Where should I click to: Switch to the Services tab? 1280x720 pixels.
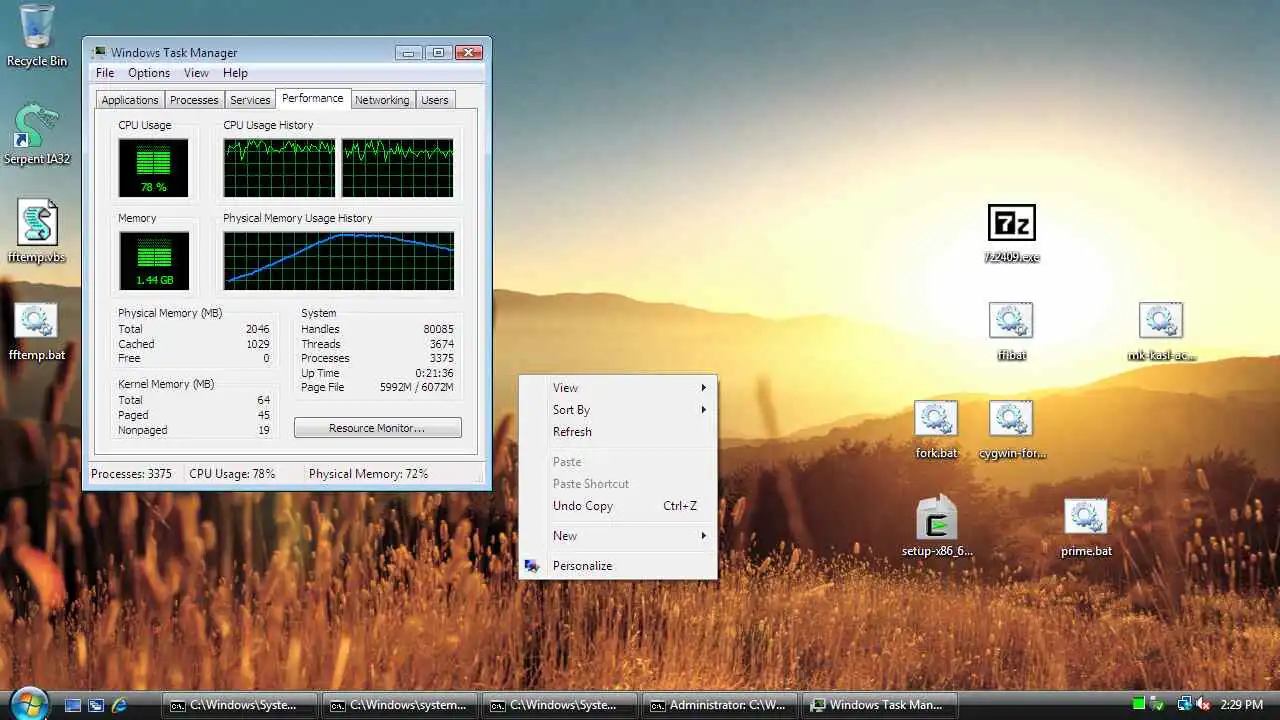point(250,100)
